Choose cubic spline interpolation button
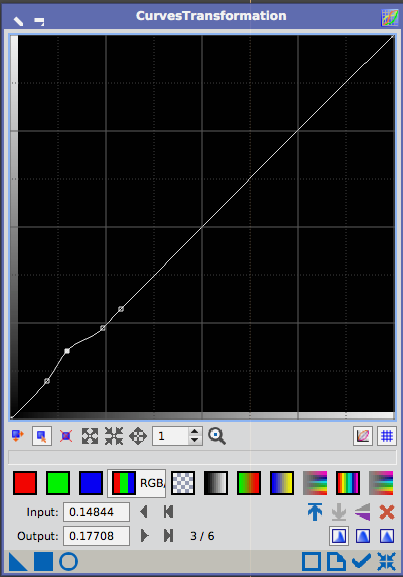This screenshot has width=403, height=577. point(363,536)
